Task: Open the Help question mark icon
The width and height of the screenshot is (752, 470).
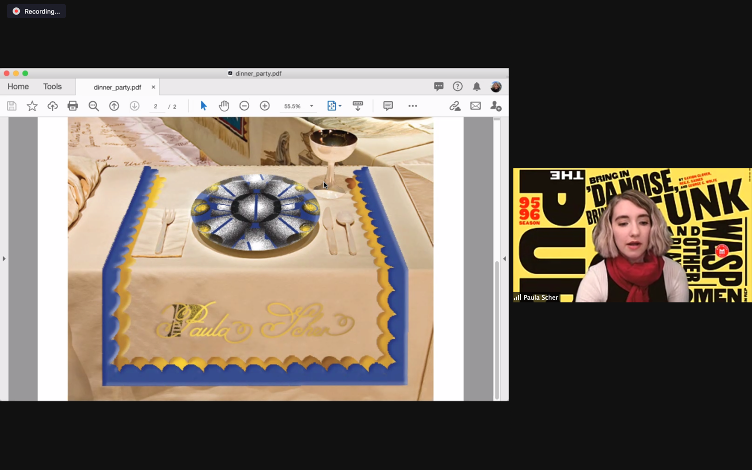Action: click(x=458, y=86)
